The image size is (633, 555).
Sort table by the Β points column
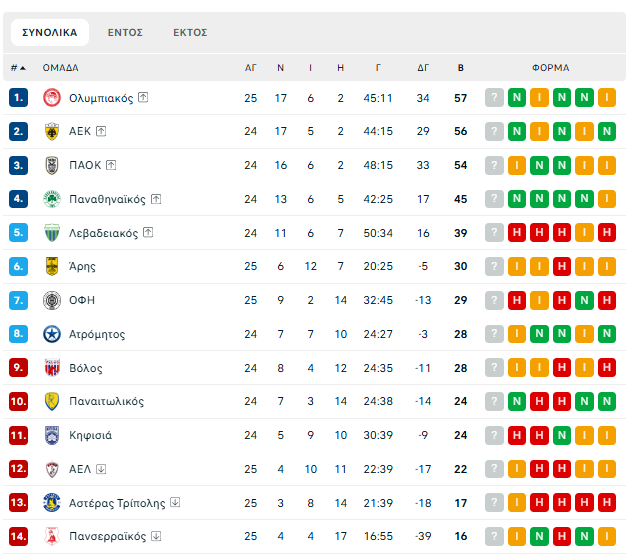(x=460, y=68)
